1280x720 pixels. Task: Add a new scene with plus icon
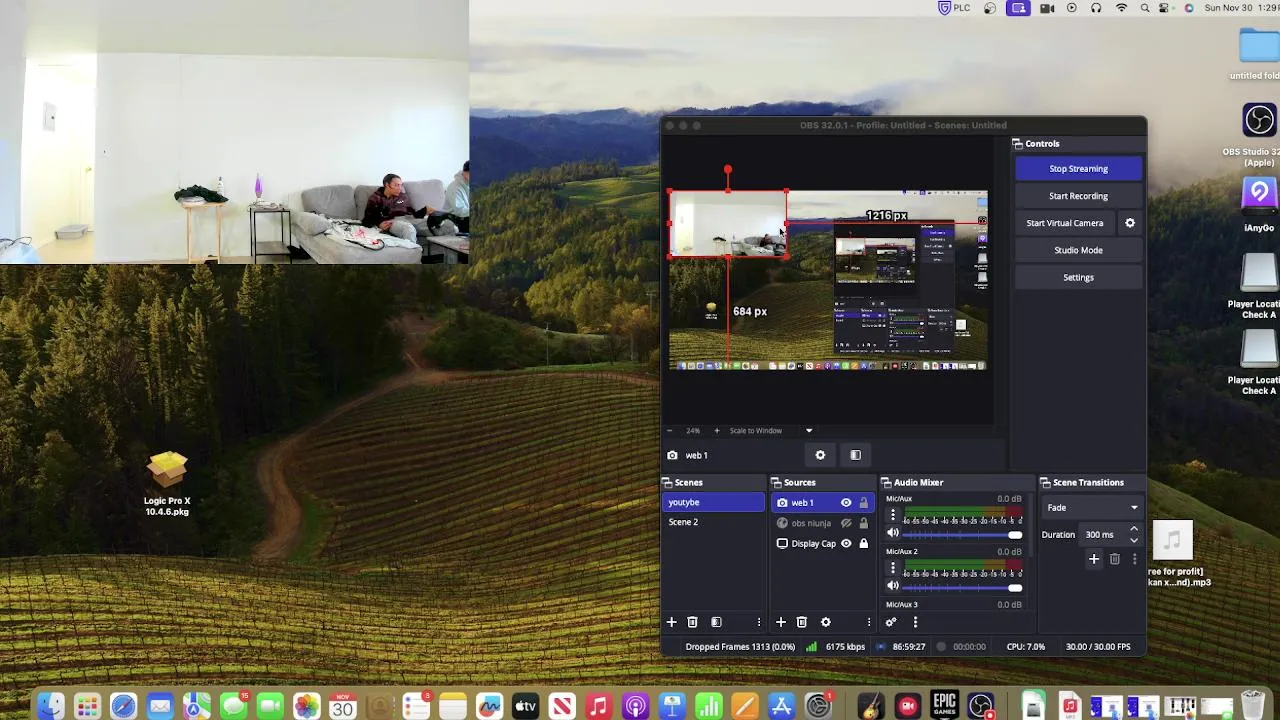point(672,622)
